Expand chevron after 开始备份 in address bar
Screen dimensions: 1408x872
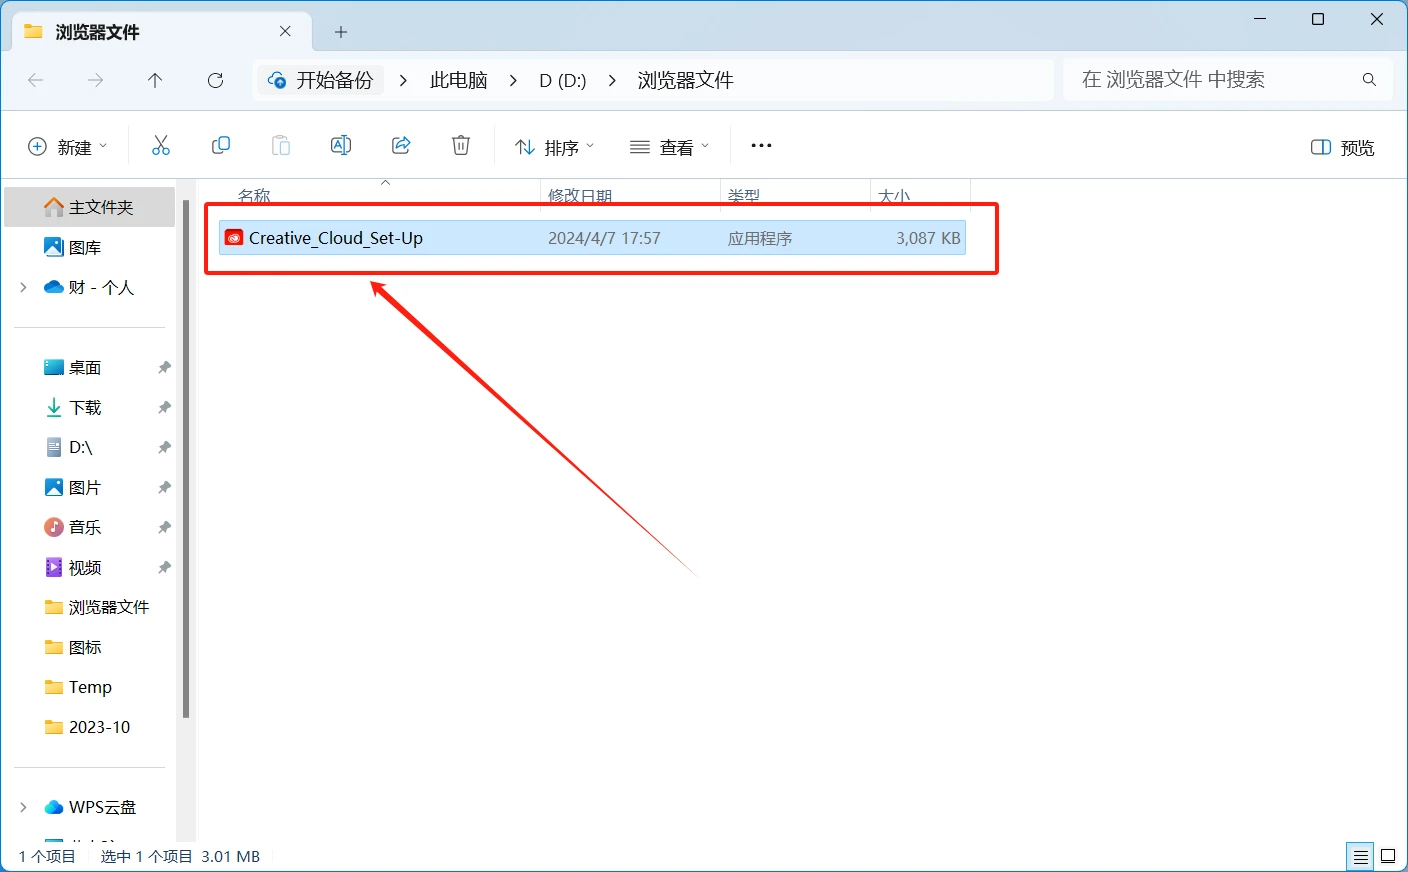[403, 80]
